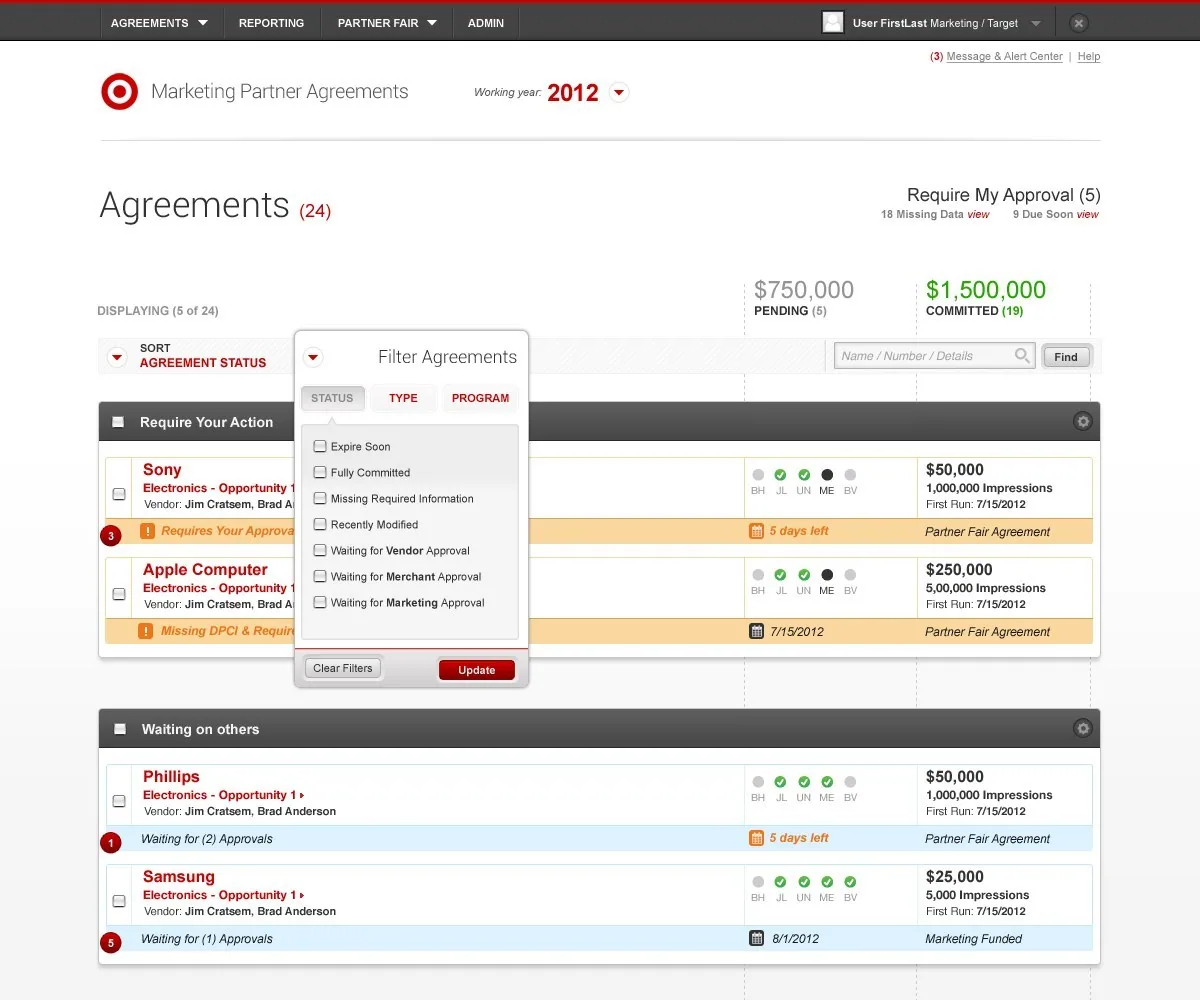This screenshot has width=1200, height=1000.
Task: View the 9 Due Soon agreements
Action: [1087, 214]
